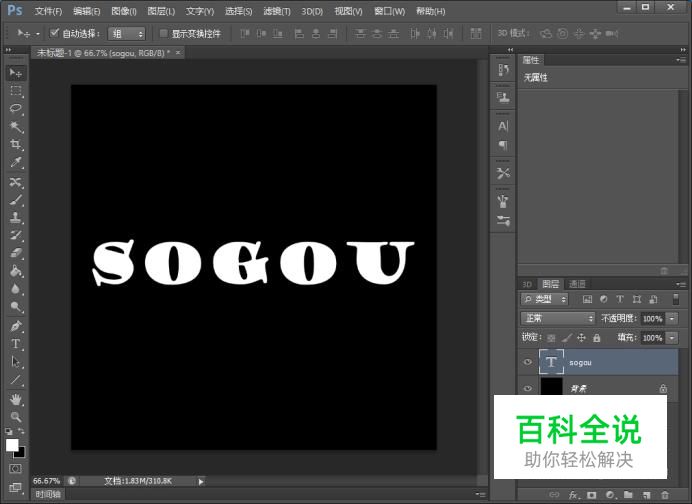
Task: Select the sogou layer thumbnail
Action: pyautogui.click(x=551, y=362)
